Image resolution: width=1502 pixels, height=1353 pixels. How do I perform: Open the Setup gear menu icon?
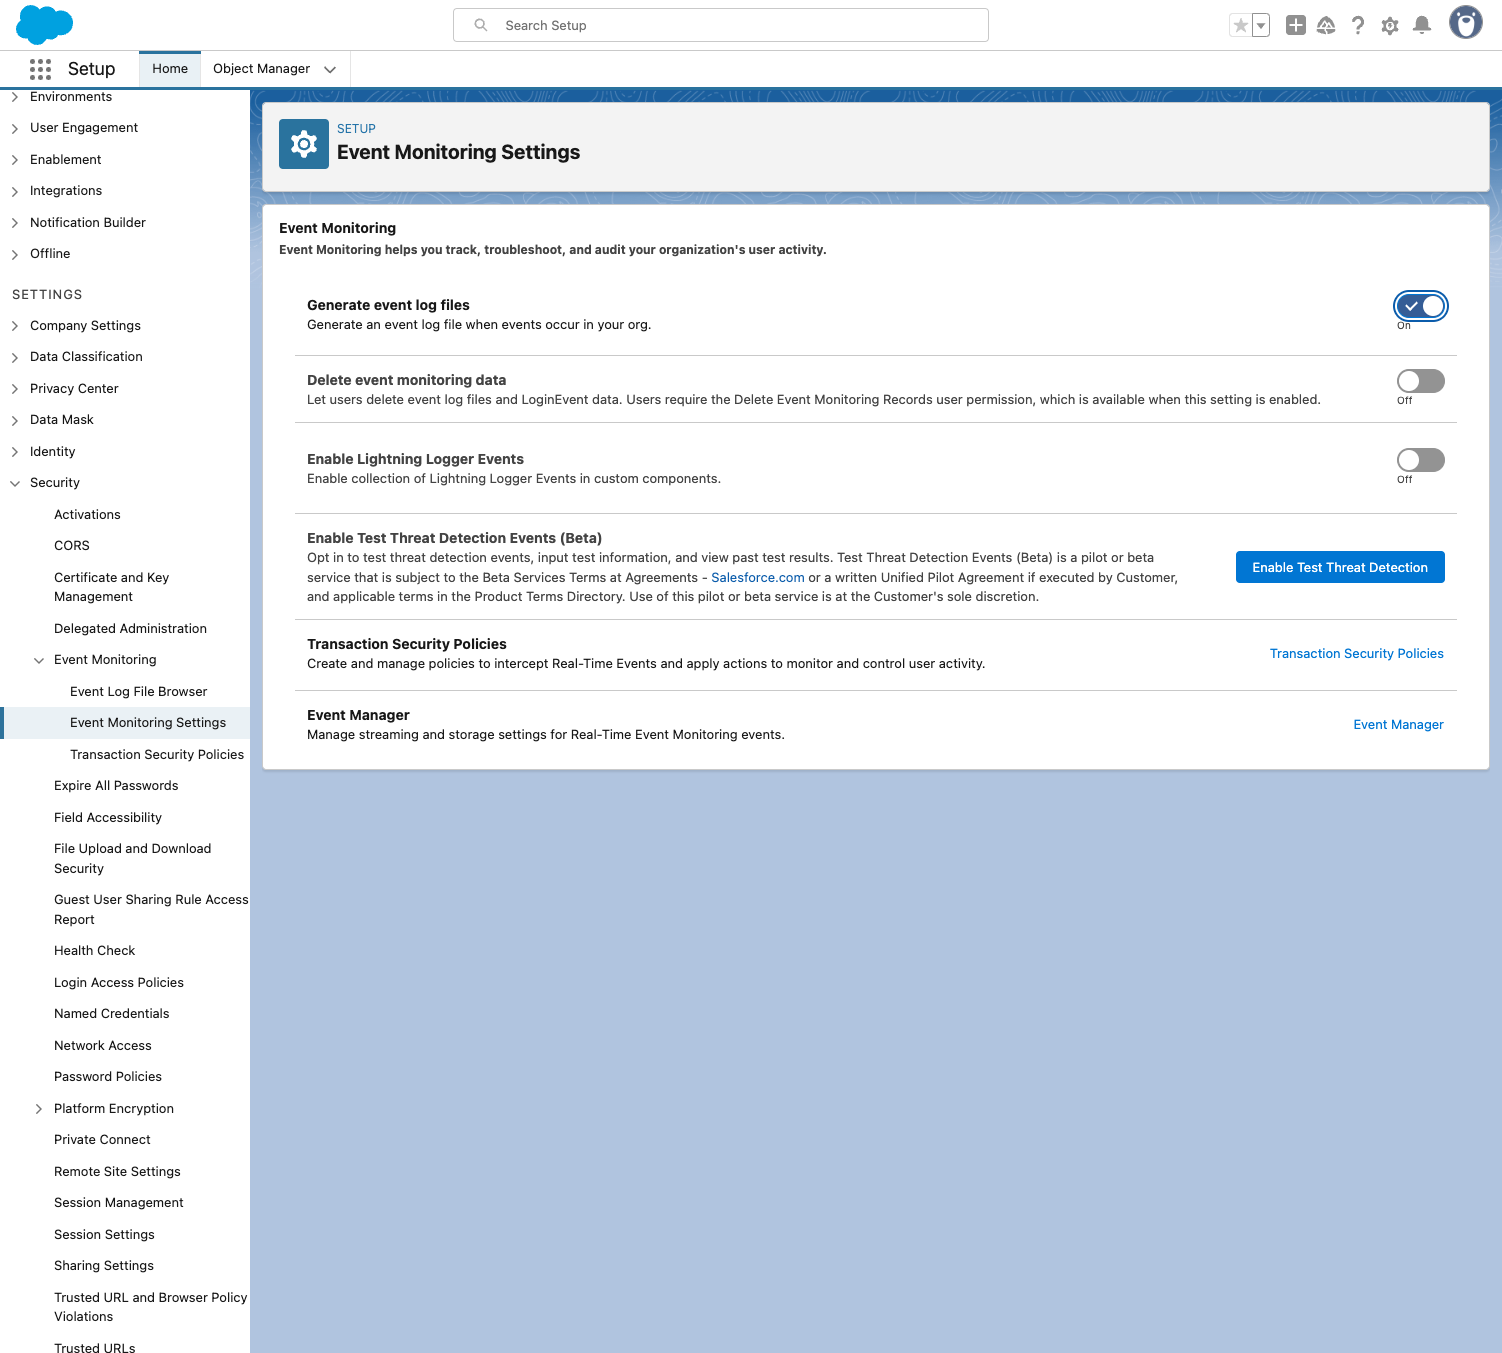(x=1389, y=26)
